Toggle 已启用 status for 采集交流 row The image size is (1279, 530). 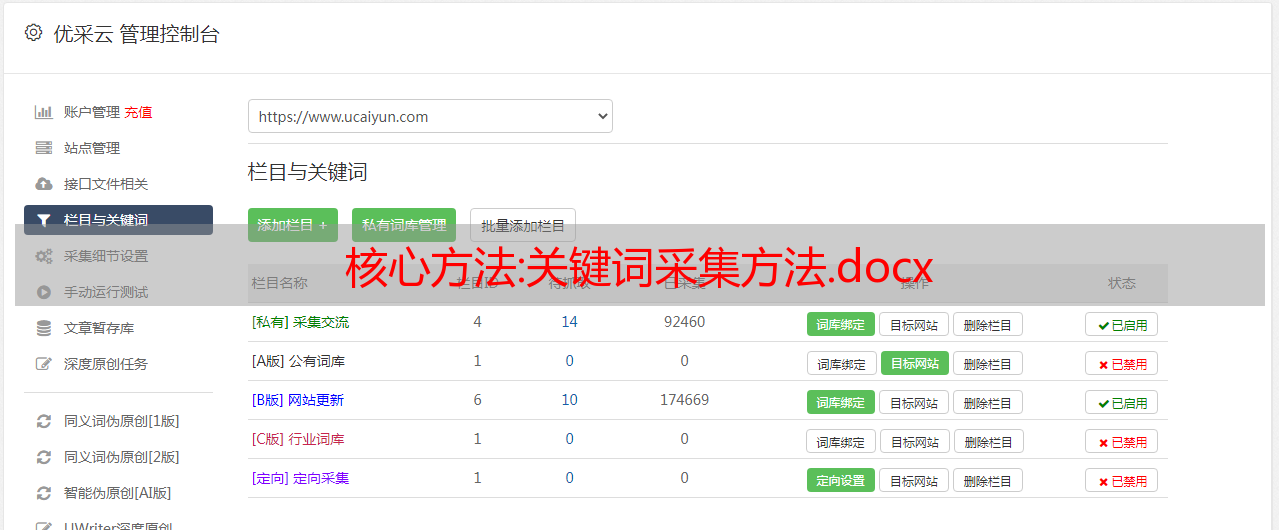[1122, 324]
